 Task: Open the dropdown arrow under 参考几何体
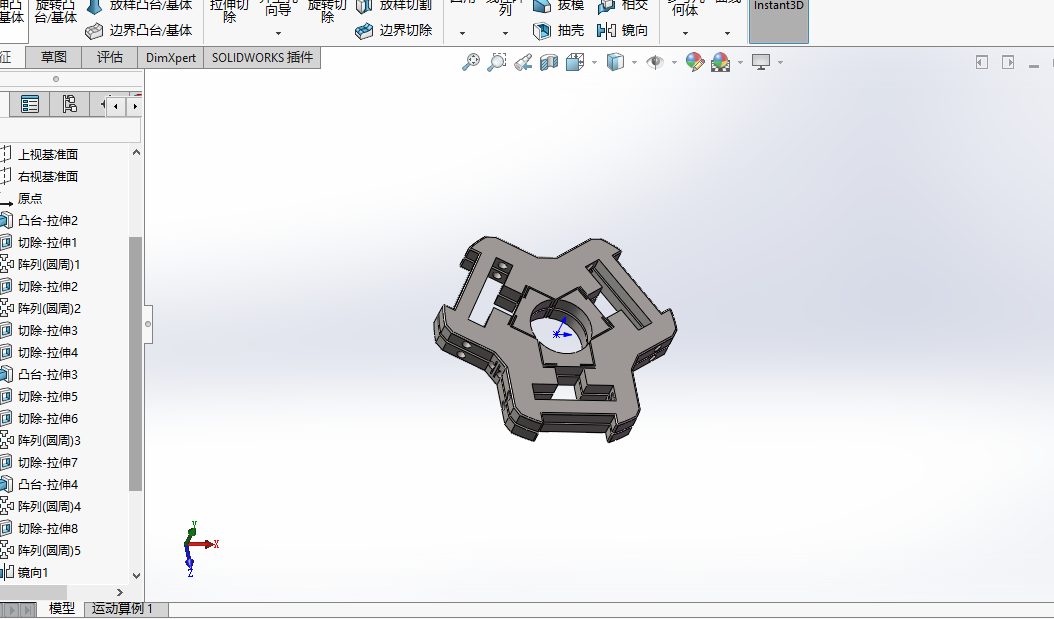coord(685,33)
